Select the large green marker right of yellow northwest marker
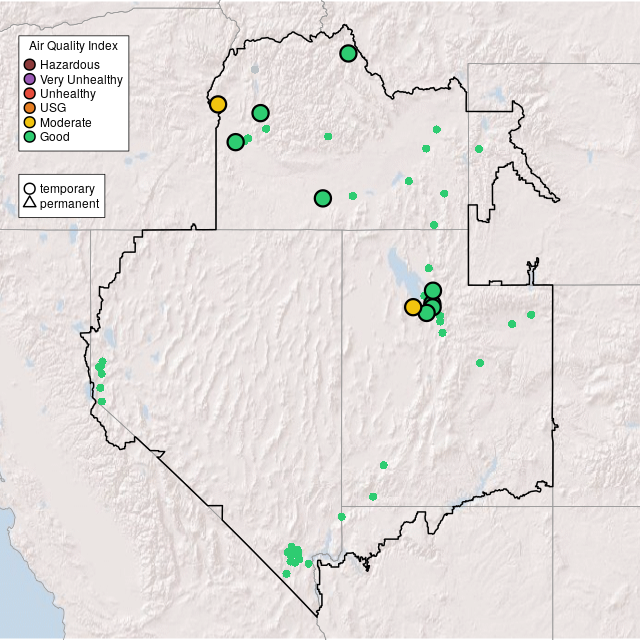This screenshot has height=640, width=640. click(x=260, y=113)
